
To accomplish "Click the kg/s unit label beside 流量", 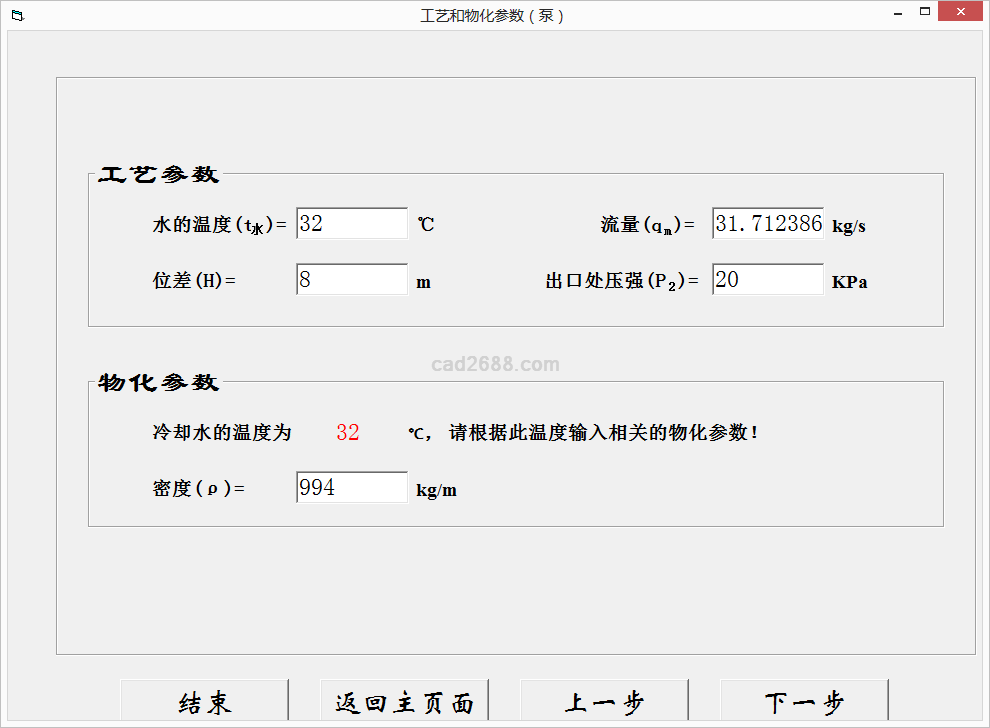I will pos(849,226).
